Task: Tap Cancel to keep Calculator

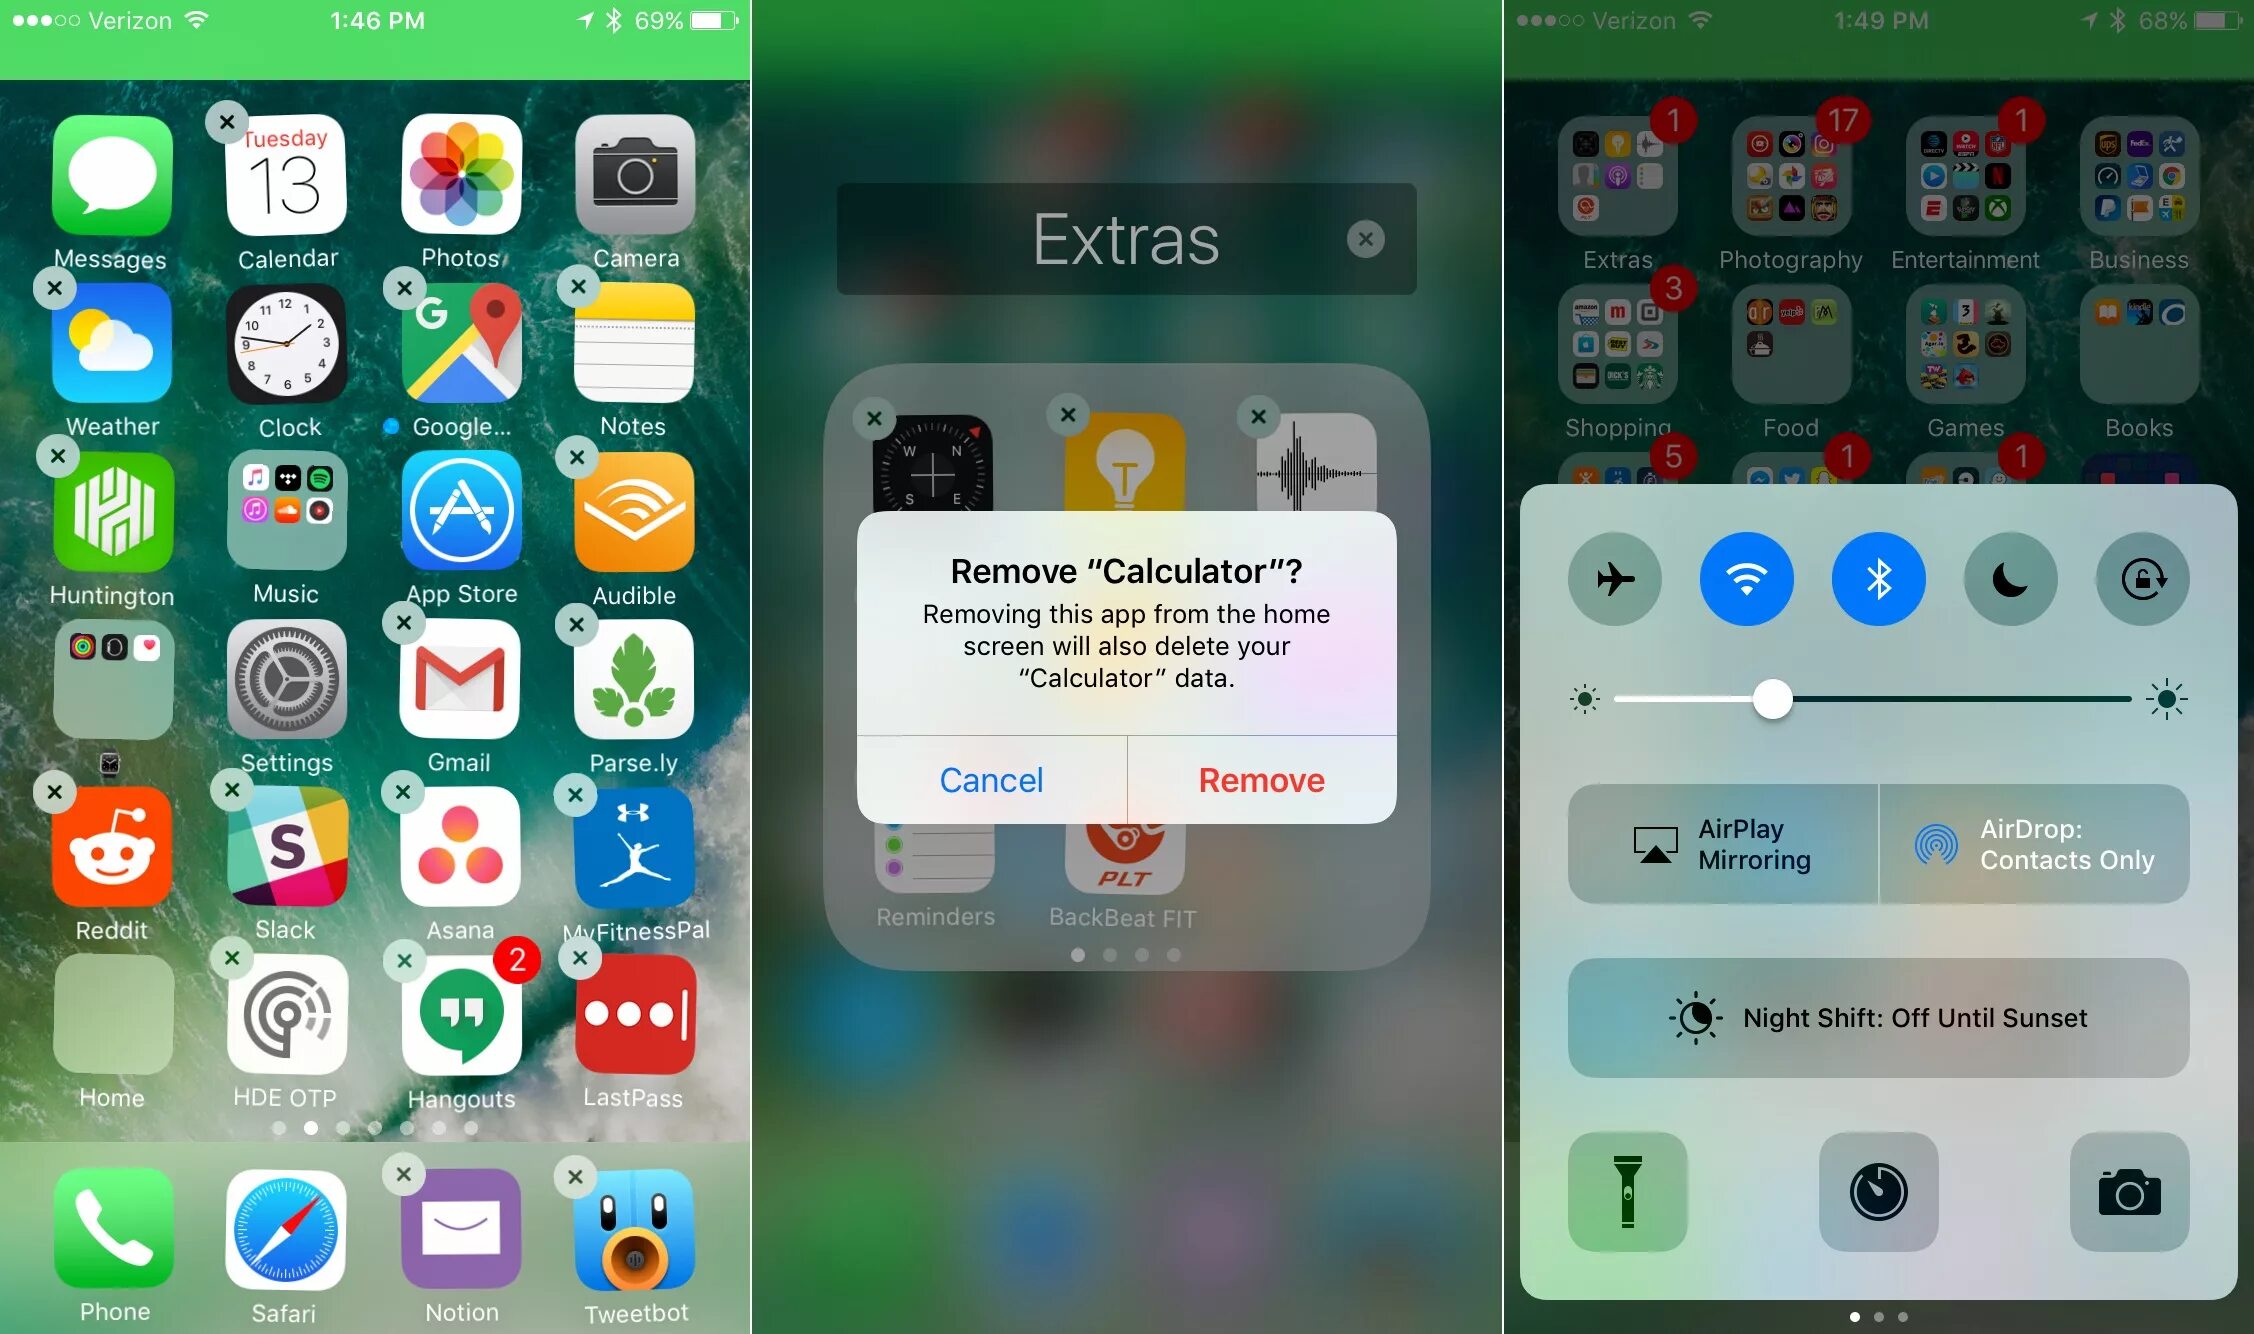Action: tap(992, 778)
